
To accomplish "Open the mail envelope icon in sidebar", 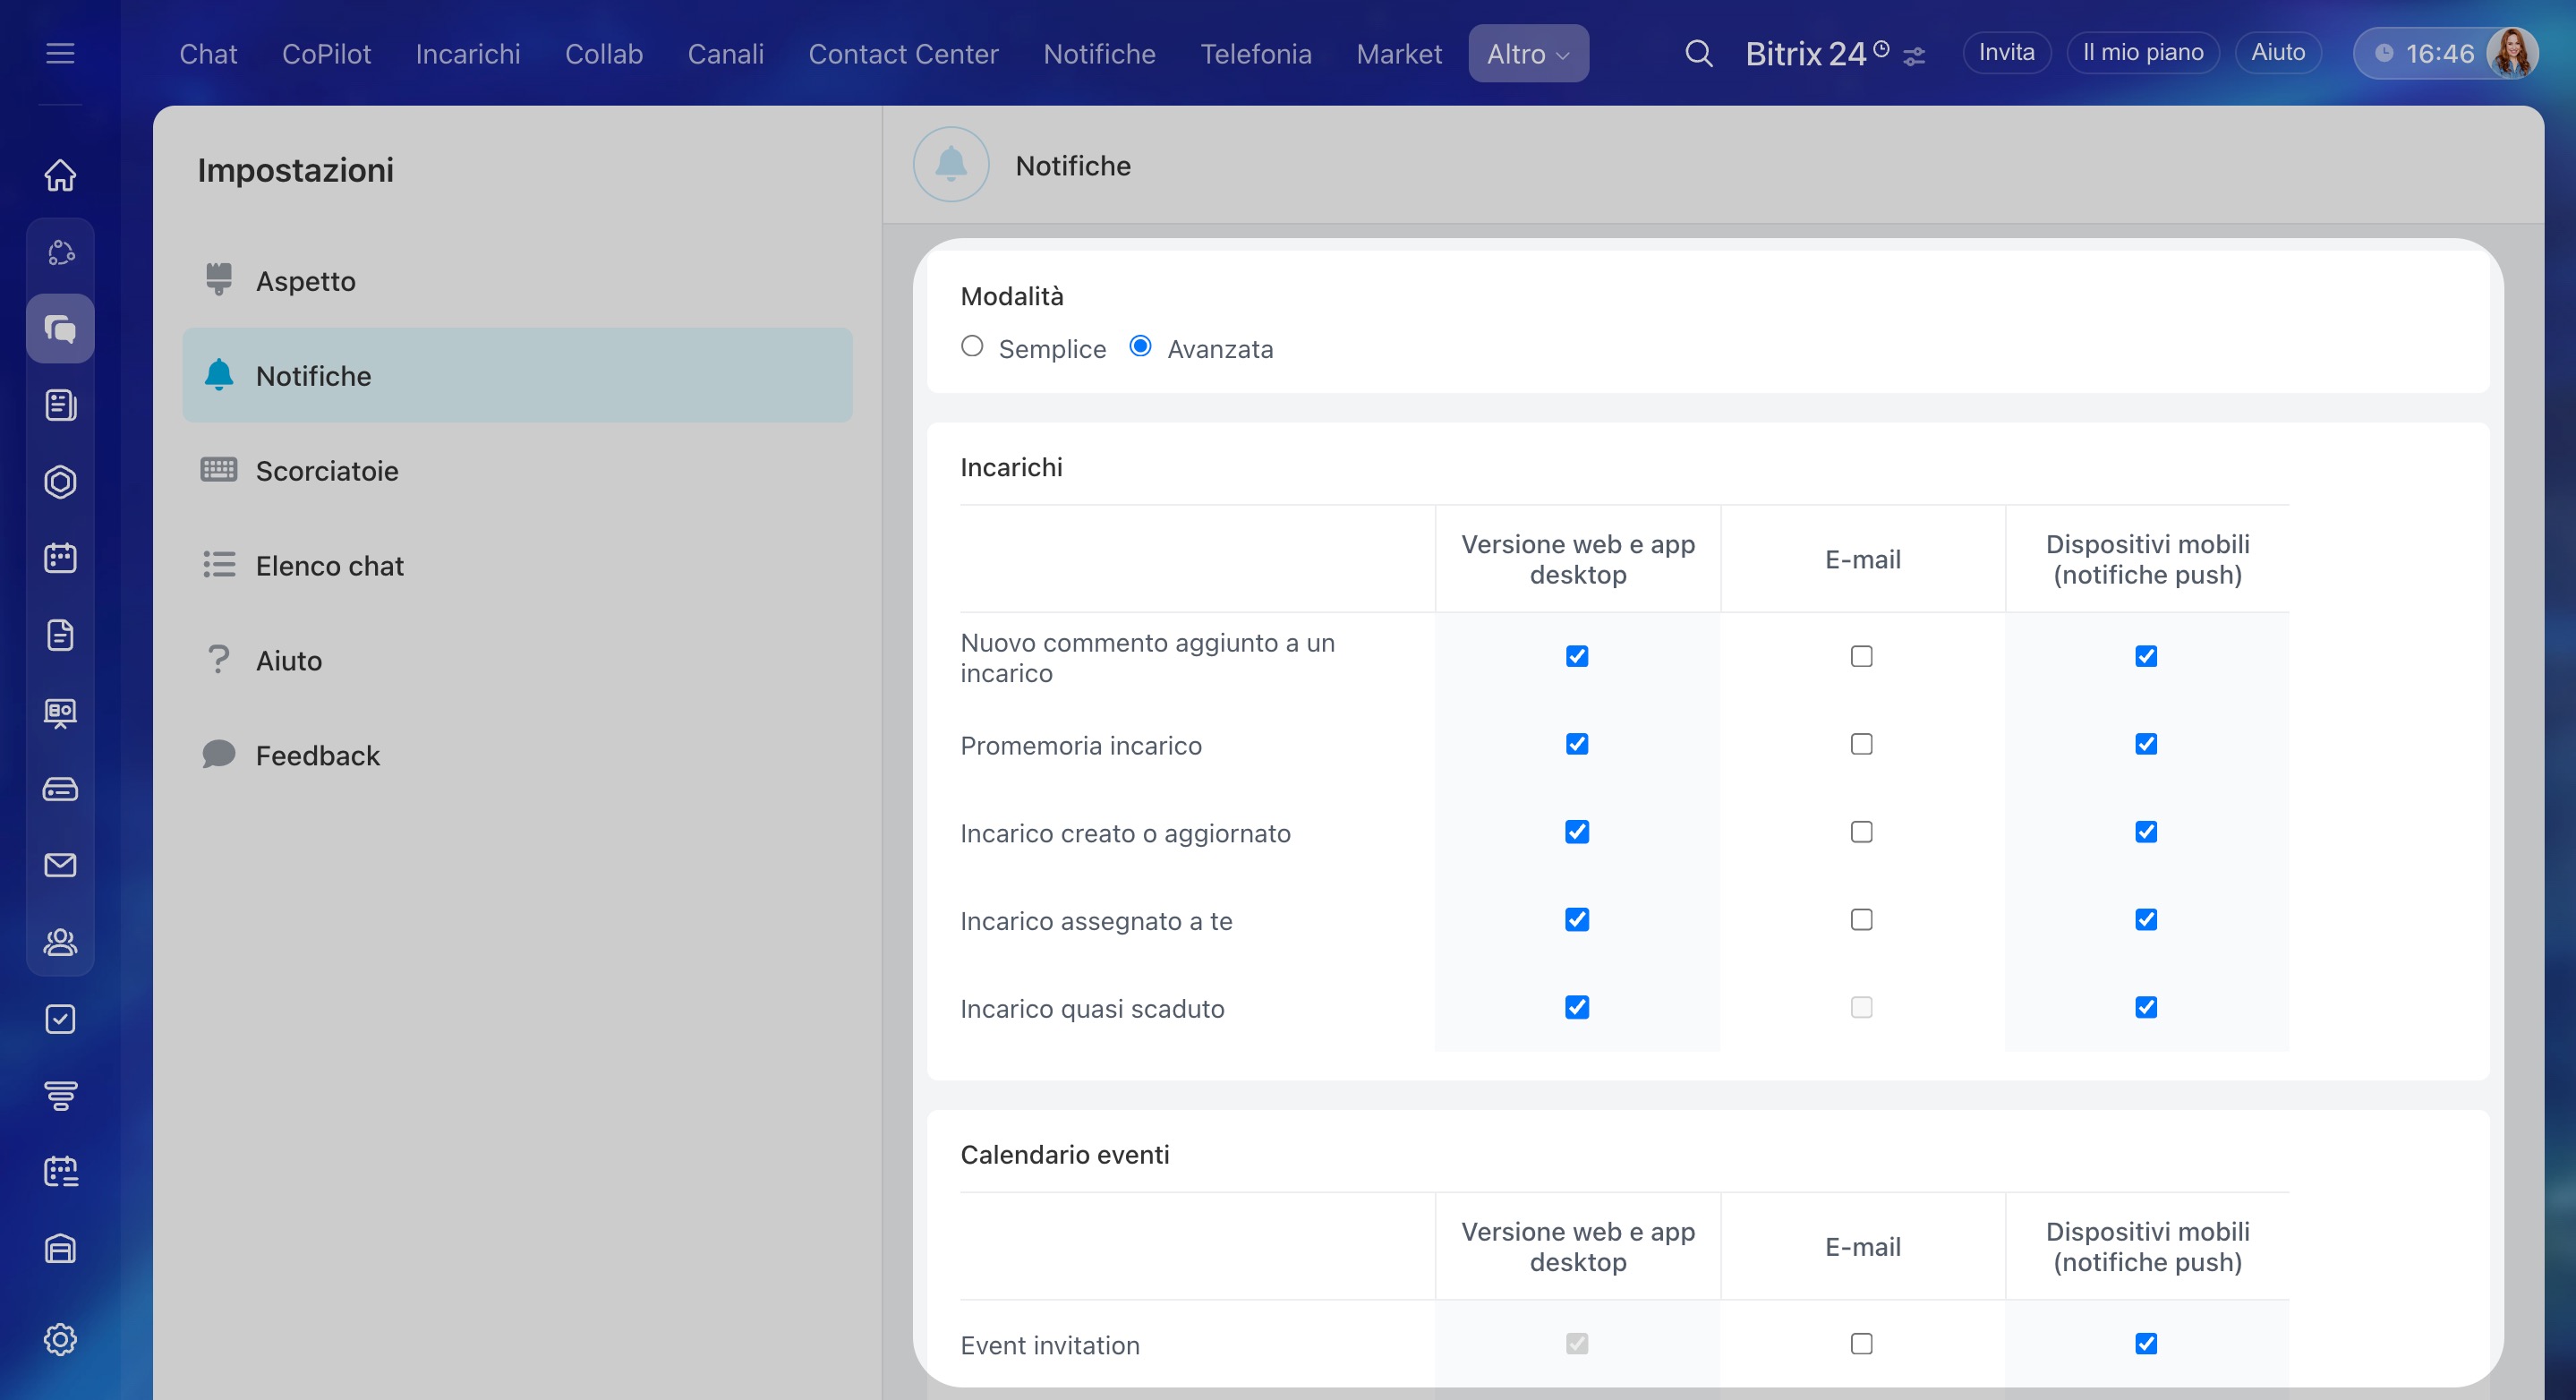I will tap(60, 865).
